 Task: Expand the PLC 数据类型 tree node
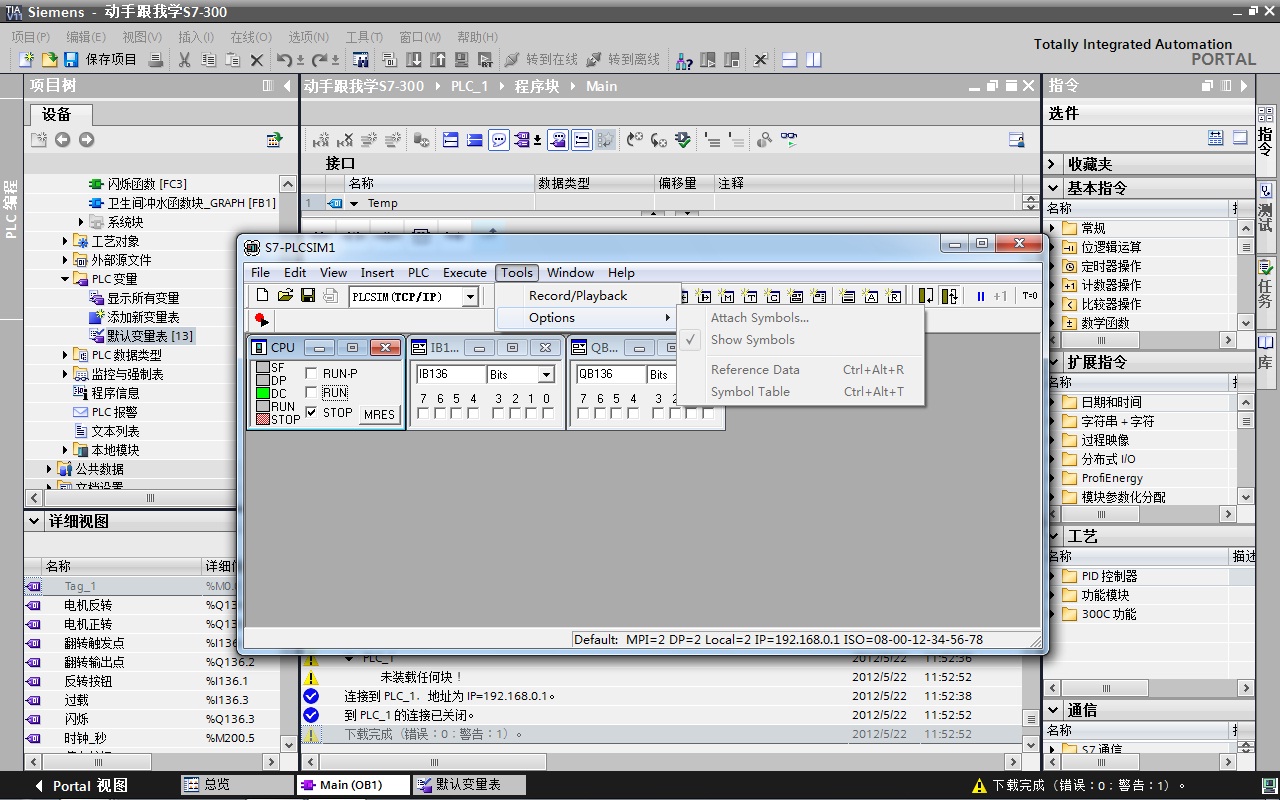(x=66, y=355)
